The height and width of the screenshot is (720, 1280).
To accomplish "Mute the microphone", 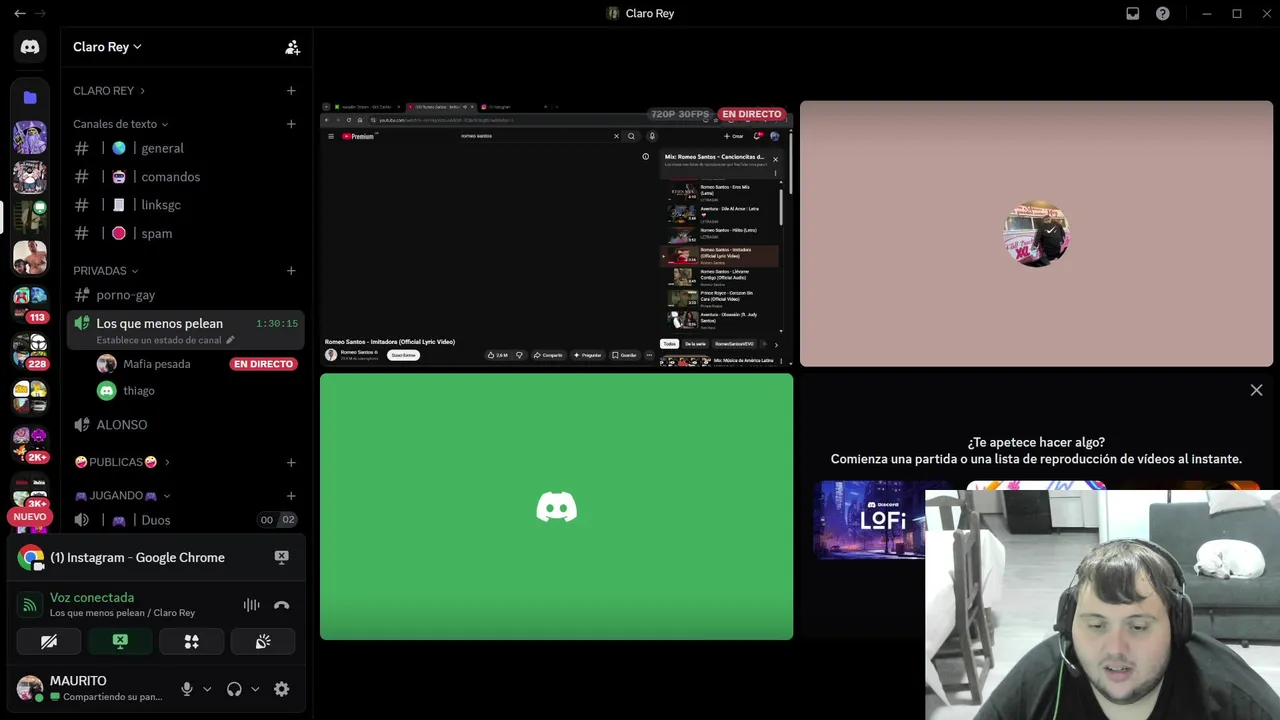I will [x=186, y=689].
